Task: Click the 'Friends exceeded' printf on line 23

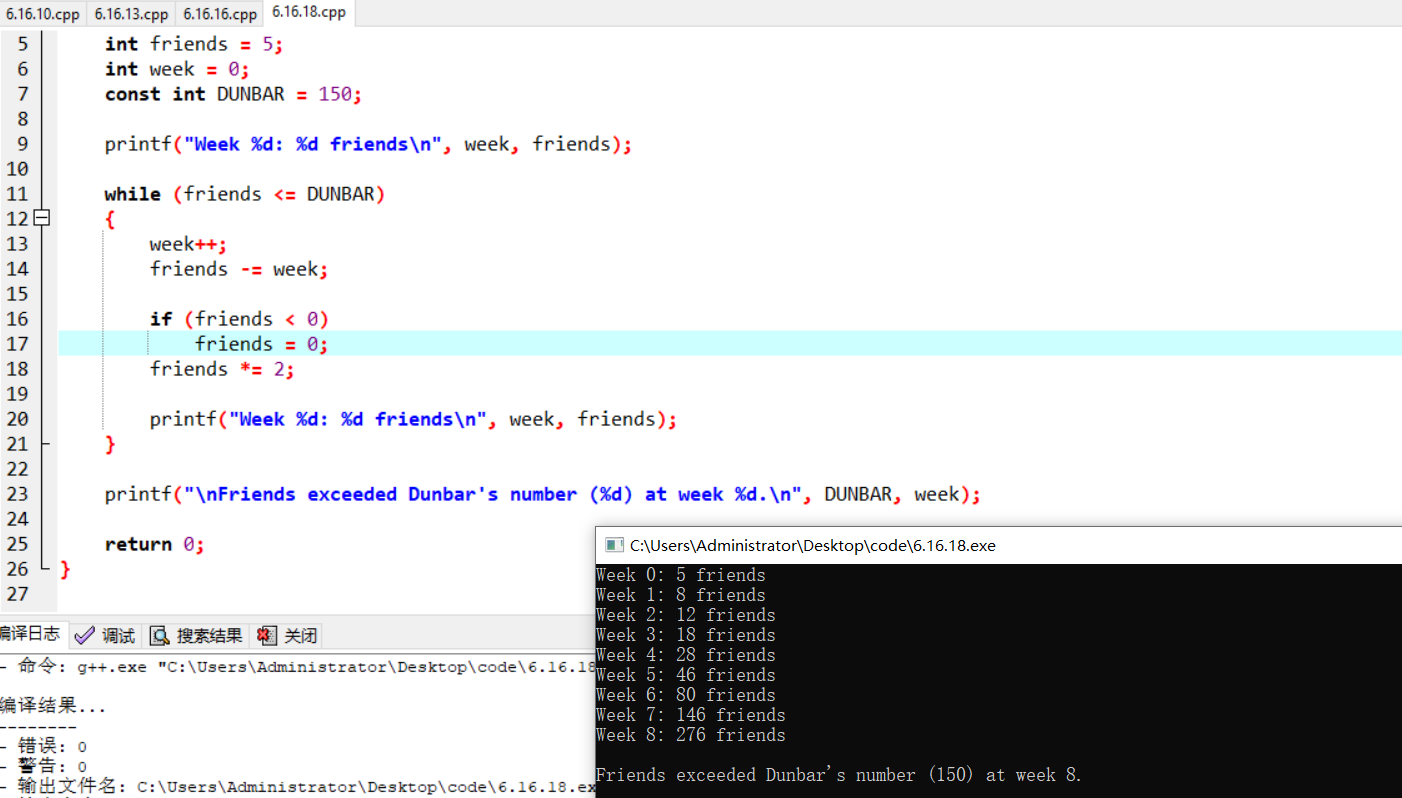Action: point(543,494)
